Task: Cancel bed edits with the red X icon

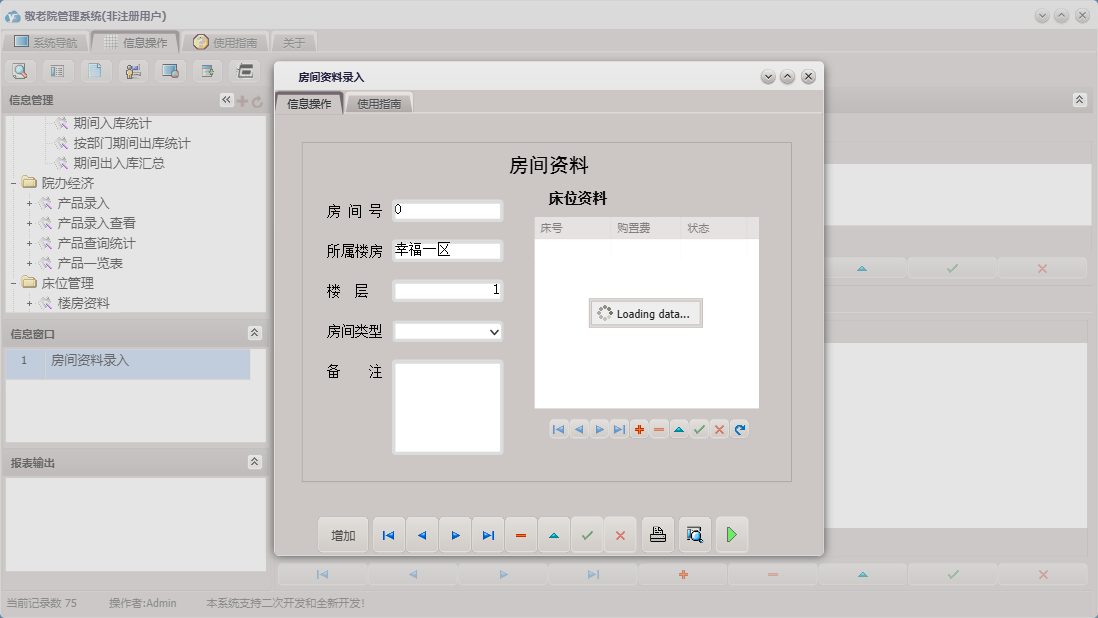Action: pyautogui.click(x=719, y=429)
